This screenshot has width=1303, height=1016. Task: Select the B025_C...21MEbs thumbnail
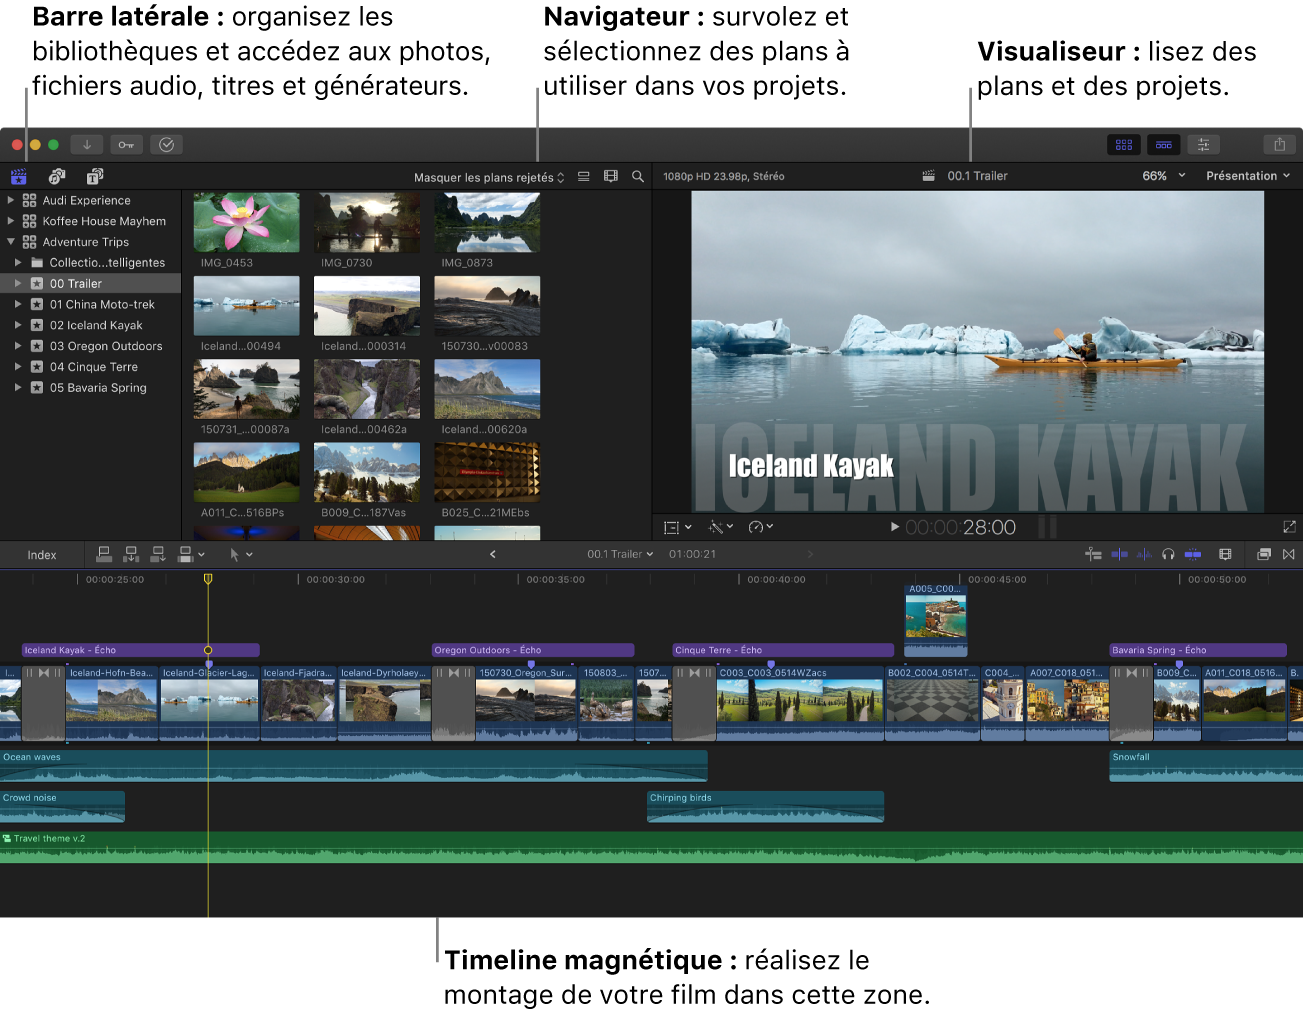click(x=487, y=472)
